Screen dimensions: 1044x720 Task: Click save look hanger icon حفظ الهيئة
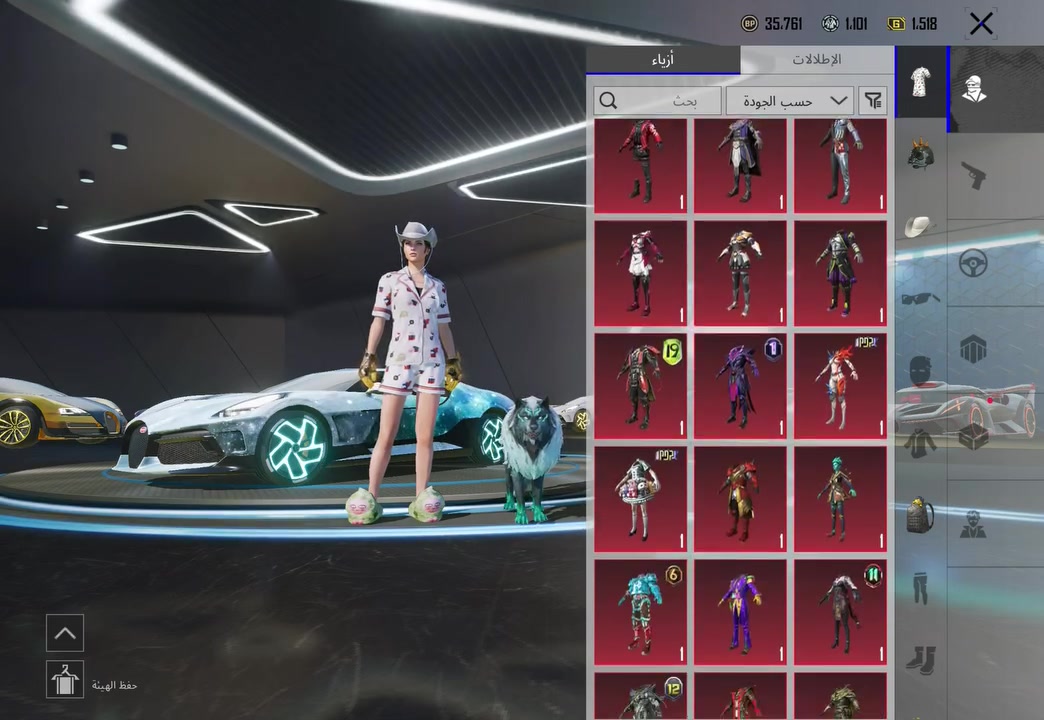(65, 679)
